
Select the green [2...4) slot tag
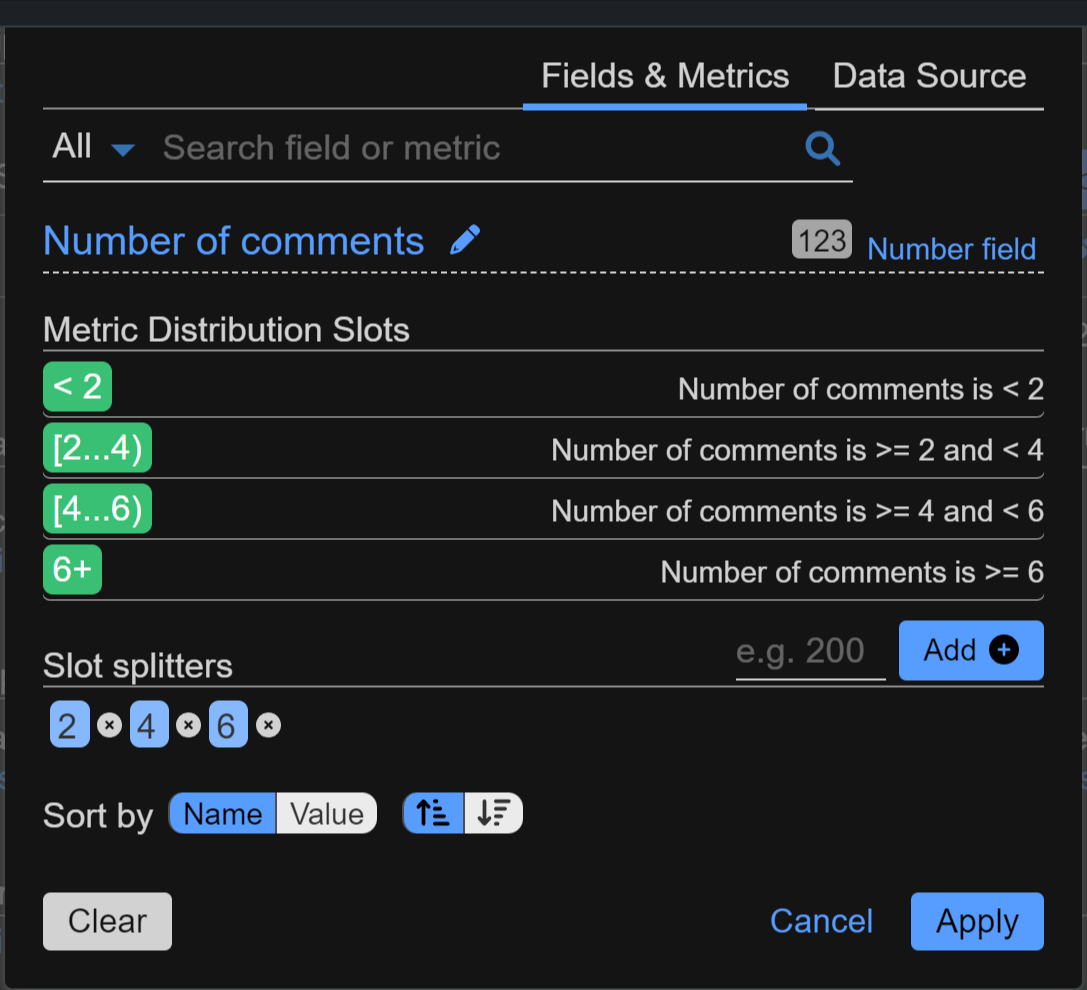97,449
